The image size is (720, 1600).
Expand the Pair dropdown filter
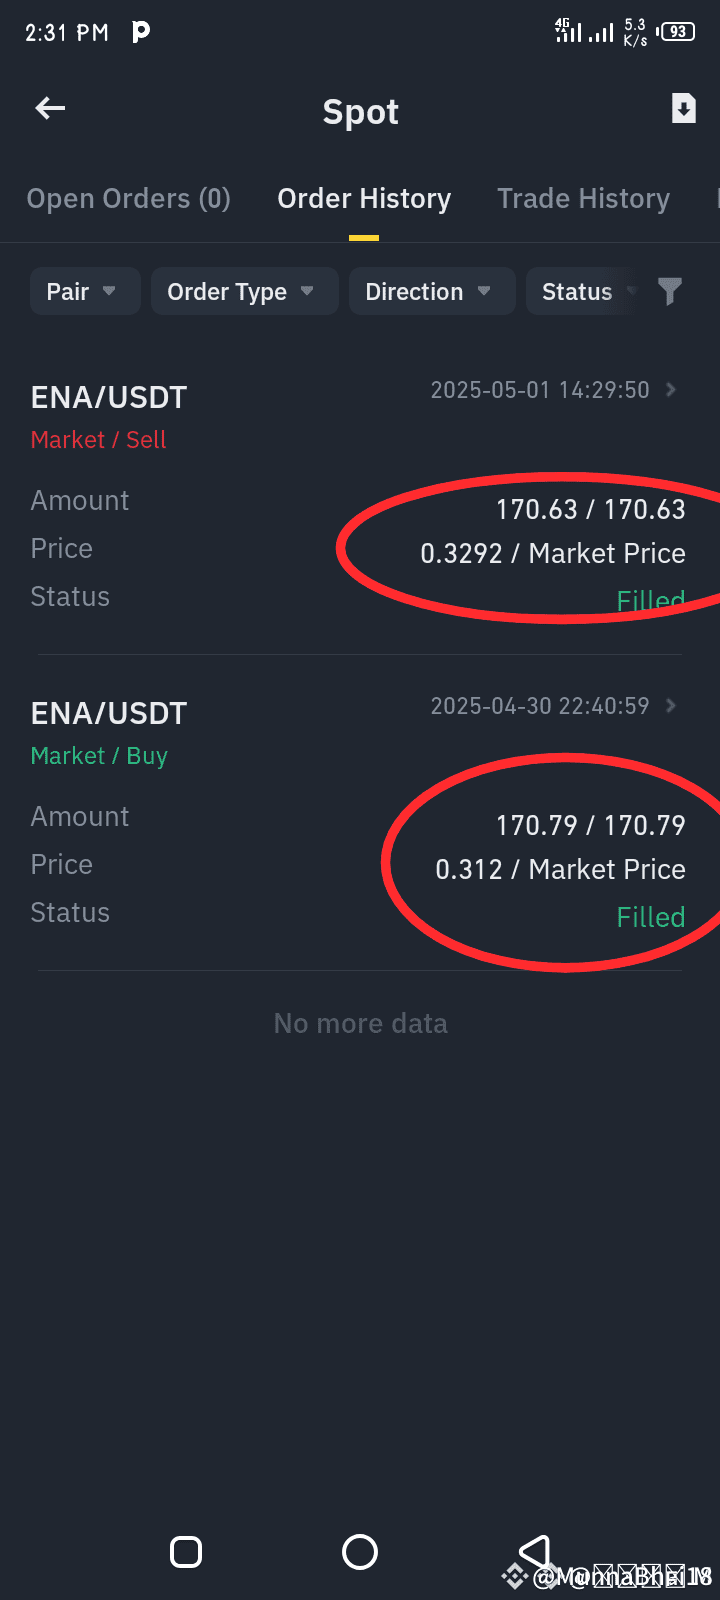(x=85, y=291)
